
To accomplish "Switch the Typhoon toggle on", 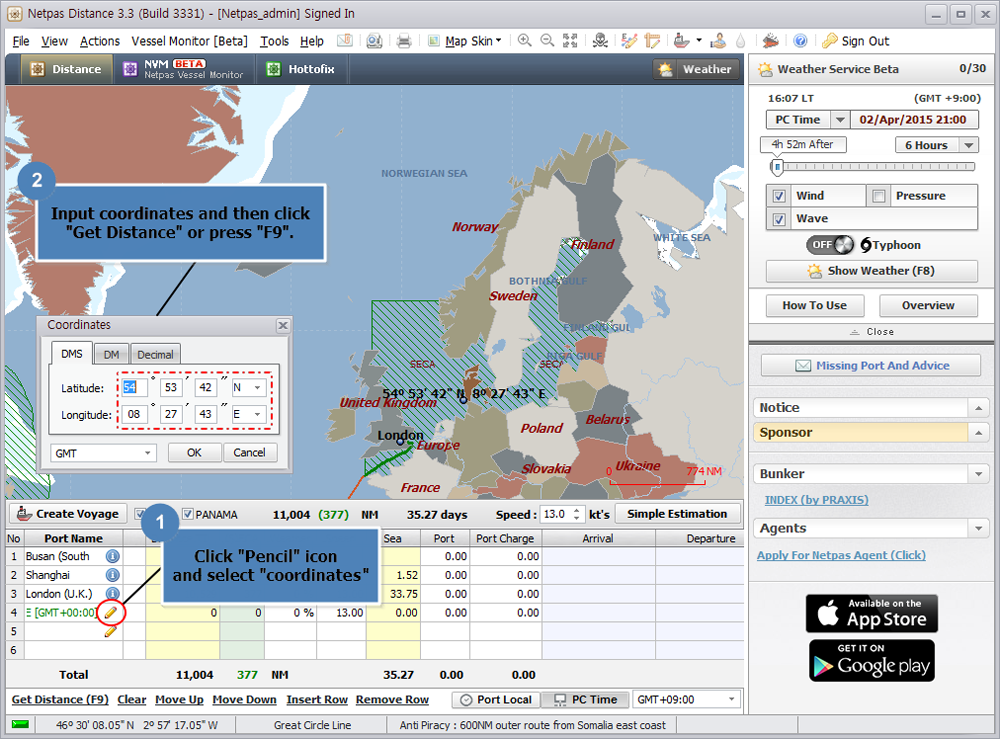I will (830, 245).
